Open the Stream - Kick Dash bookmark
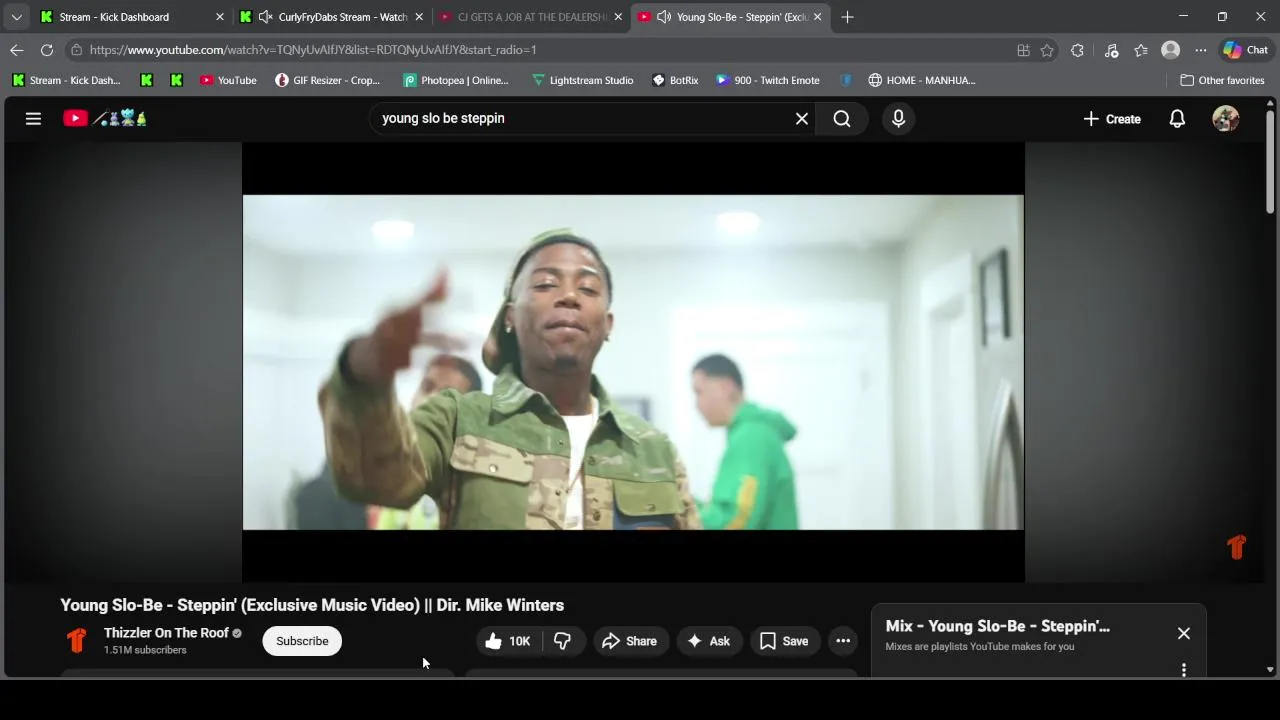This screenshot has height=720, width=1280. [66, 80]
